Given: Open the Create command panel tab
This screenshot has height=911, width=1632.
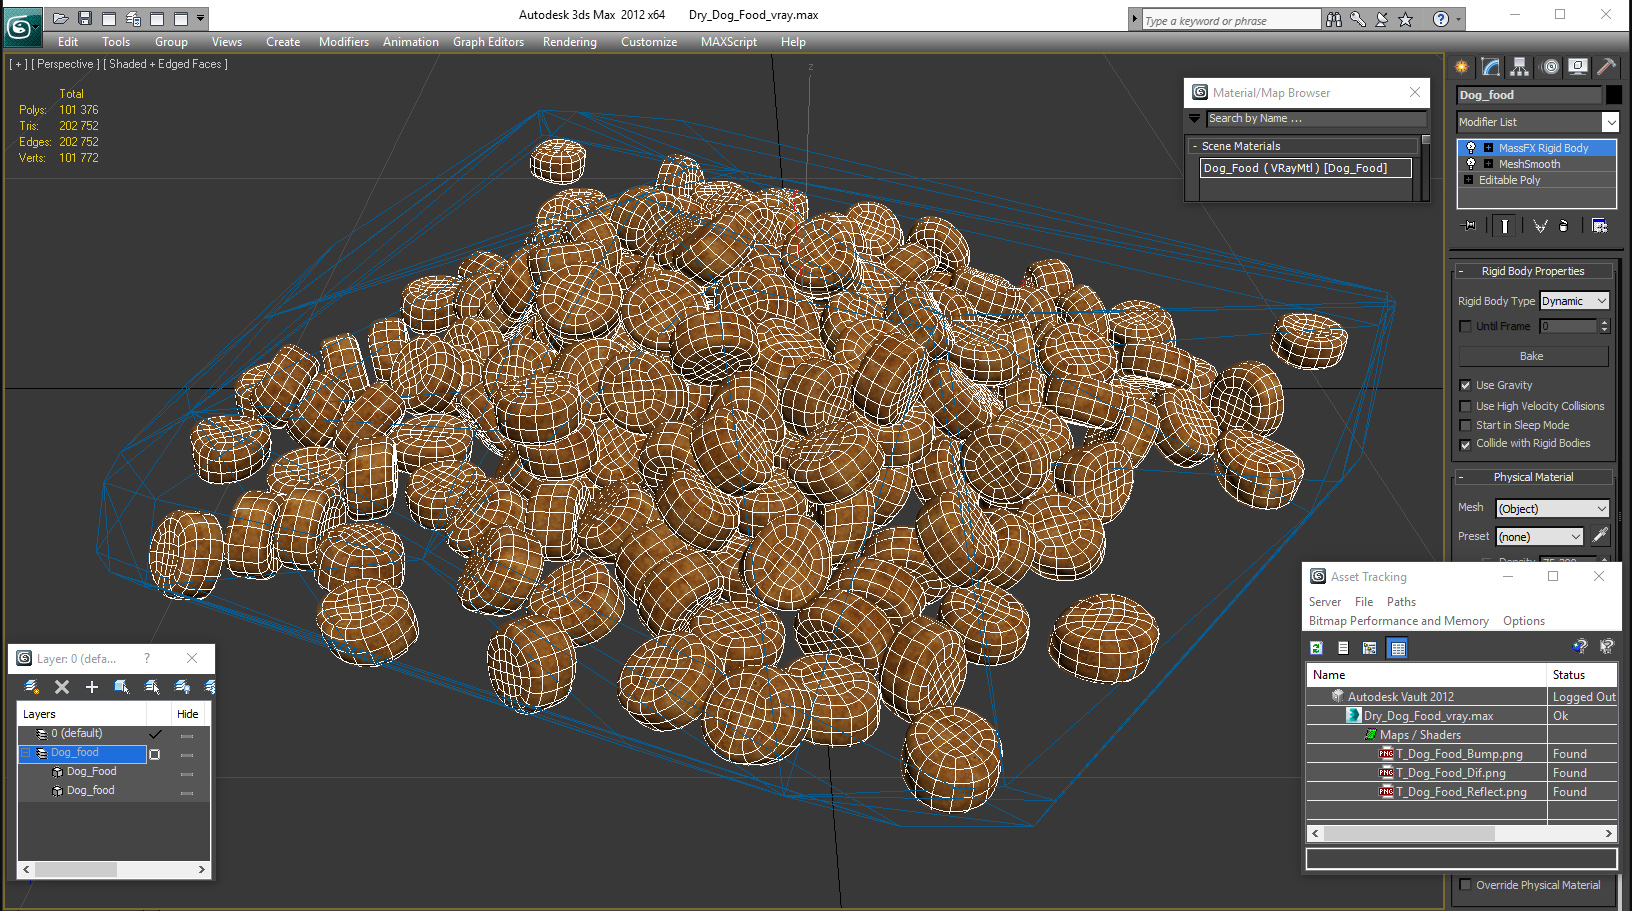Looking at the screenshot, I should tap(1462, 67).
